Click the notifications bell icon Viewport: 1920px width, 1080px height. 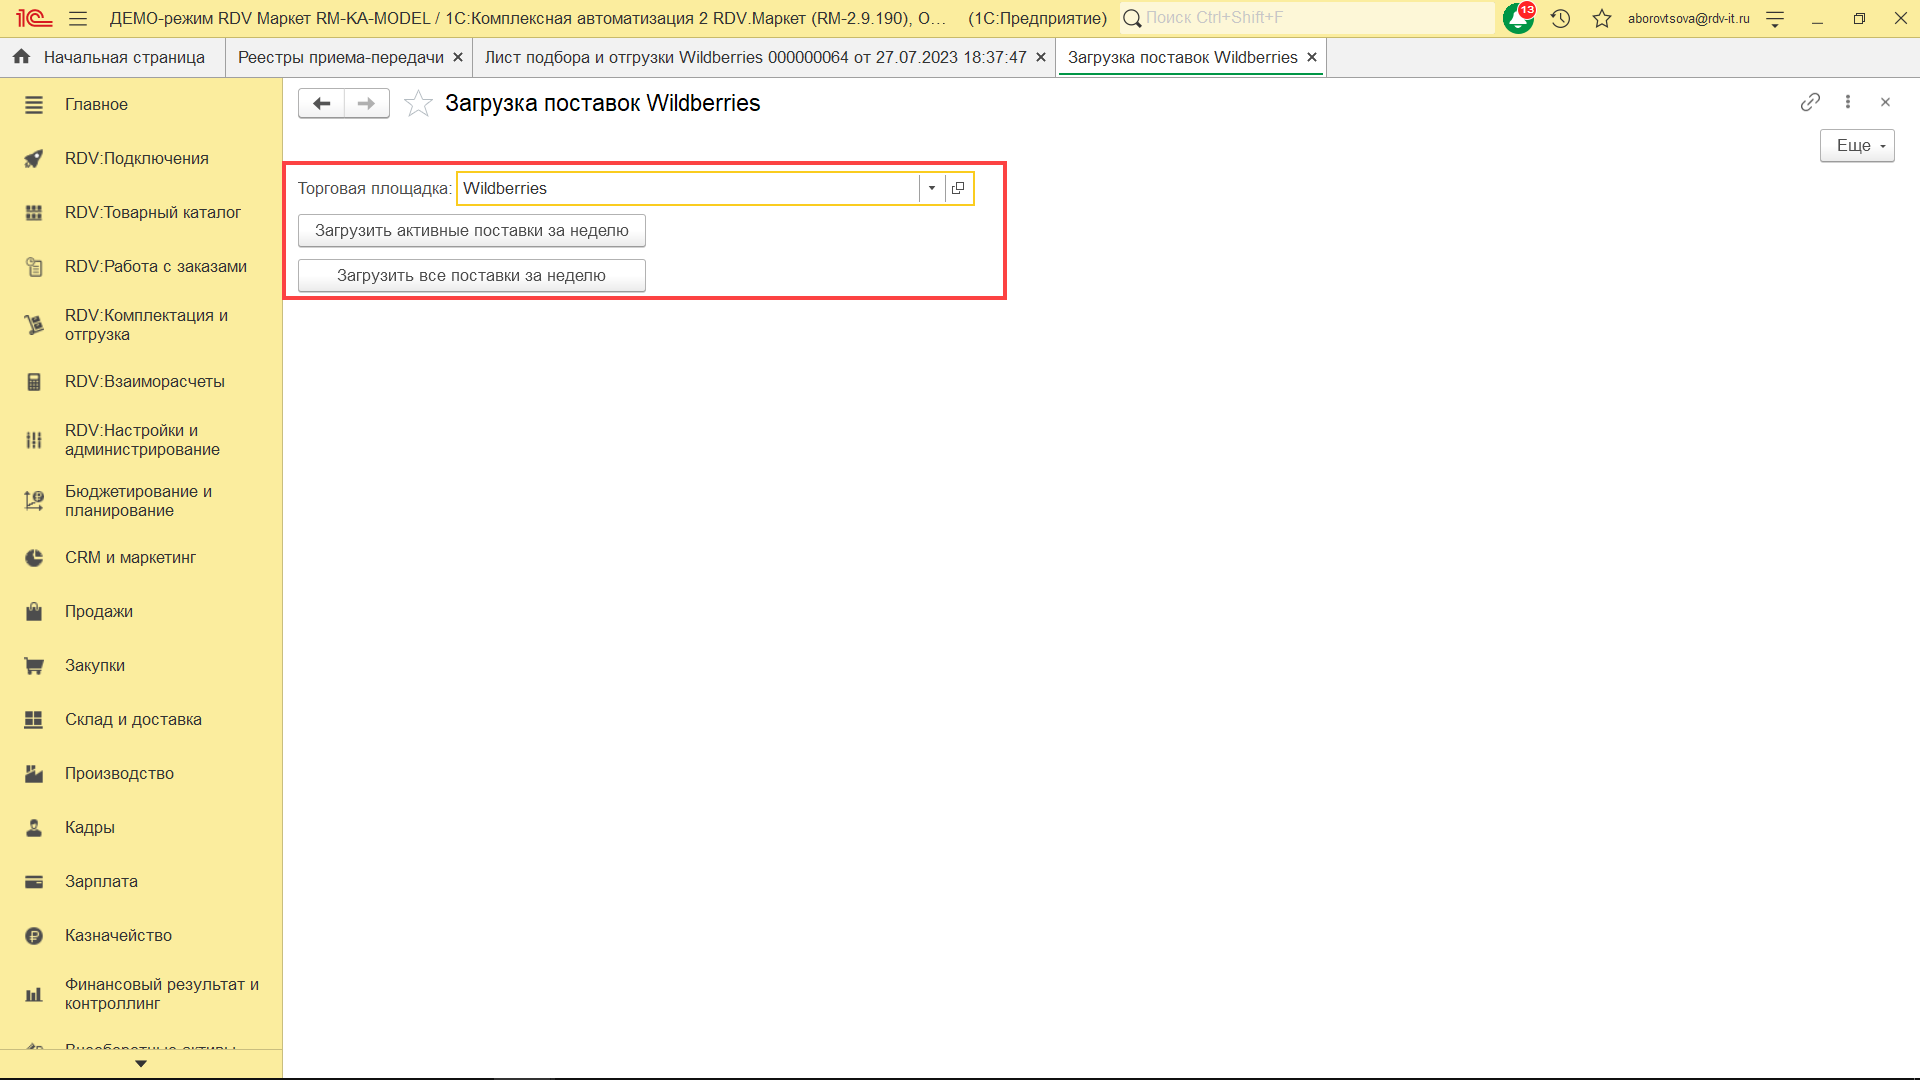[1518, 18]
